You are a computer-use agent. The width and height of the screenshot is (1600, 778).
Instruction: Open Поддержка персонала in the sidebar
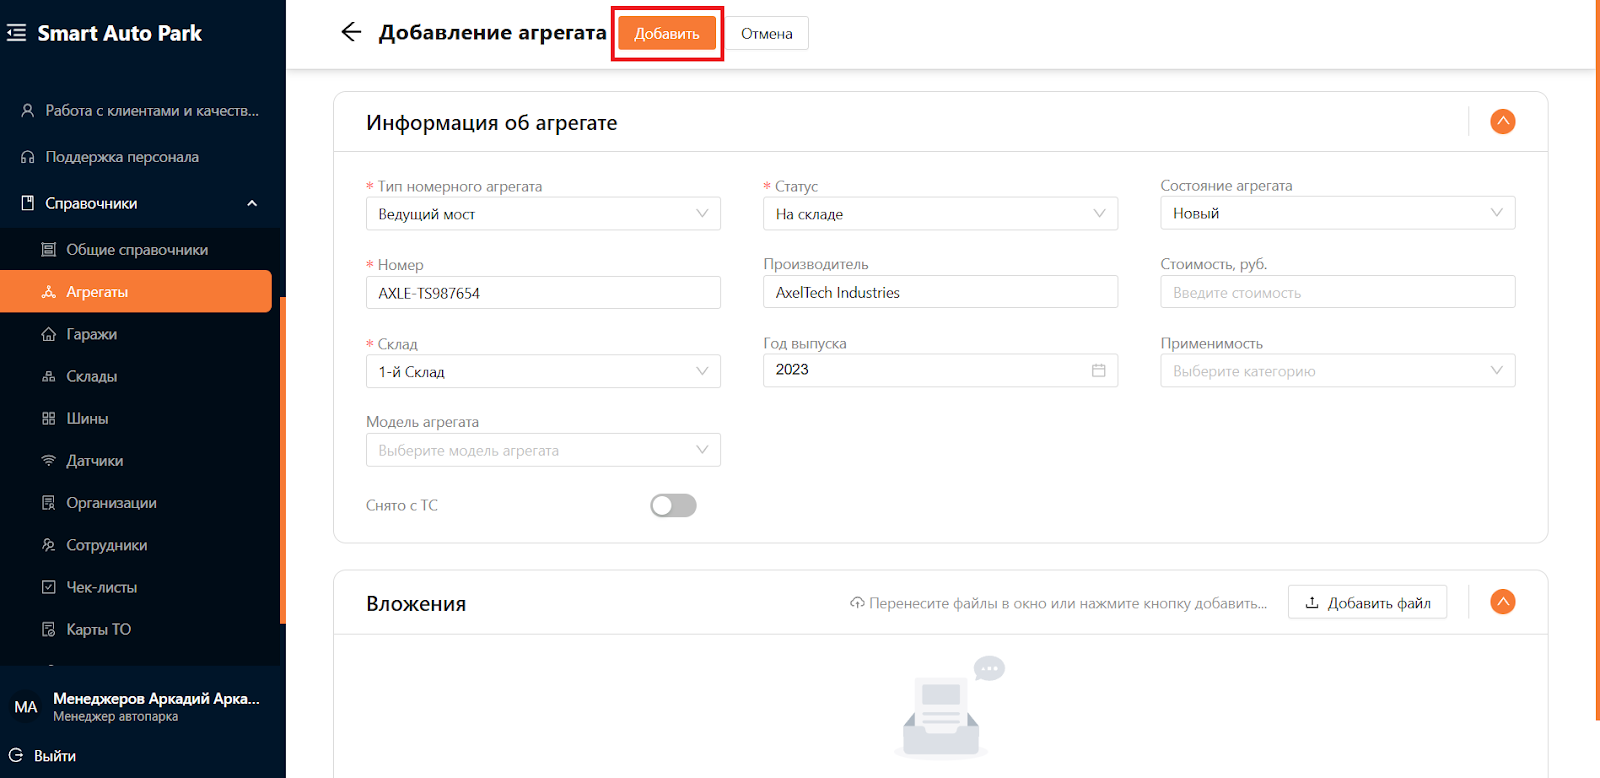[x=122, y=157]
